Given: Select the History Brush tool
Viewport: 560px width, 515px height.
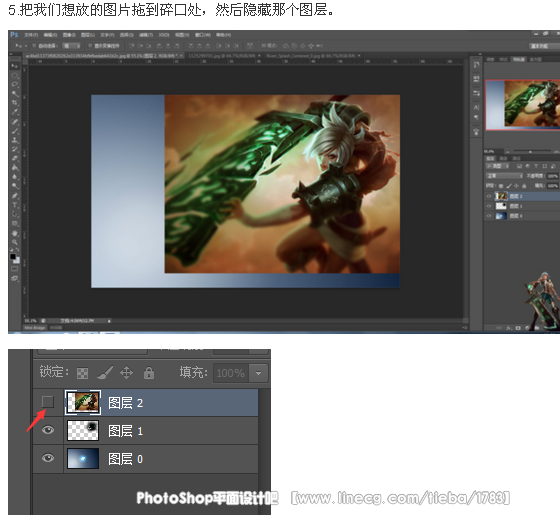Looking at the screenshot, I should 14,149.
